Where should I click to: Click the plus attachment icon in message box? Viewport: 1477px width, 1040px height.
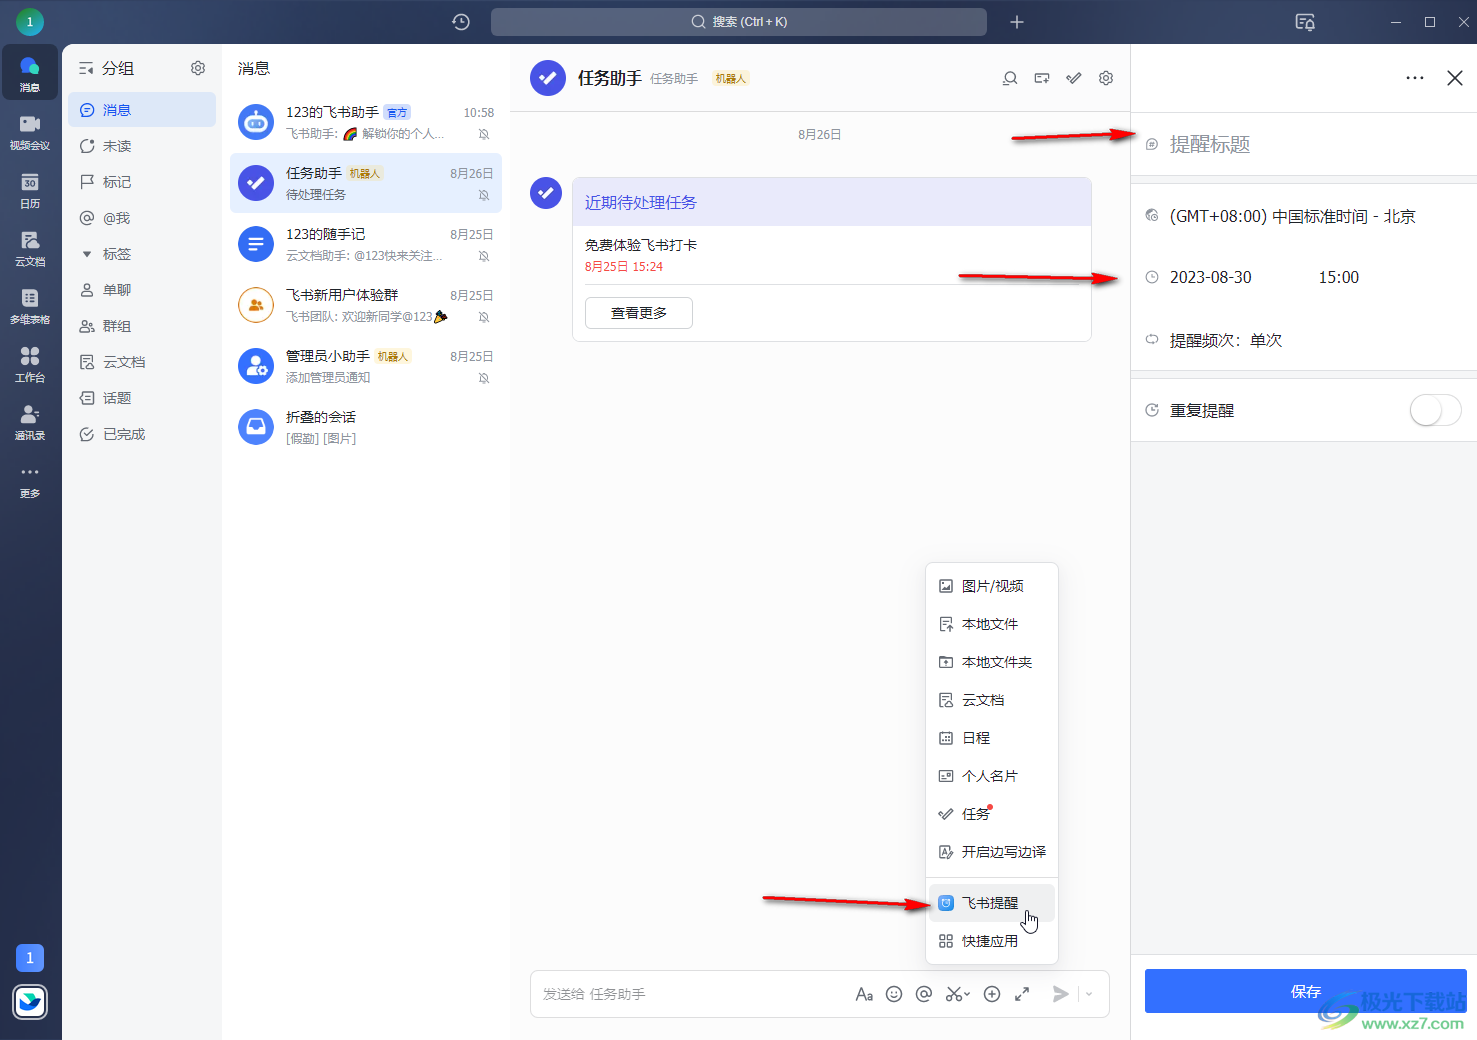coord(992,994)
